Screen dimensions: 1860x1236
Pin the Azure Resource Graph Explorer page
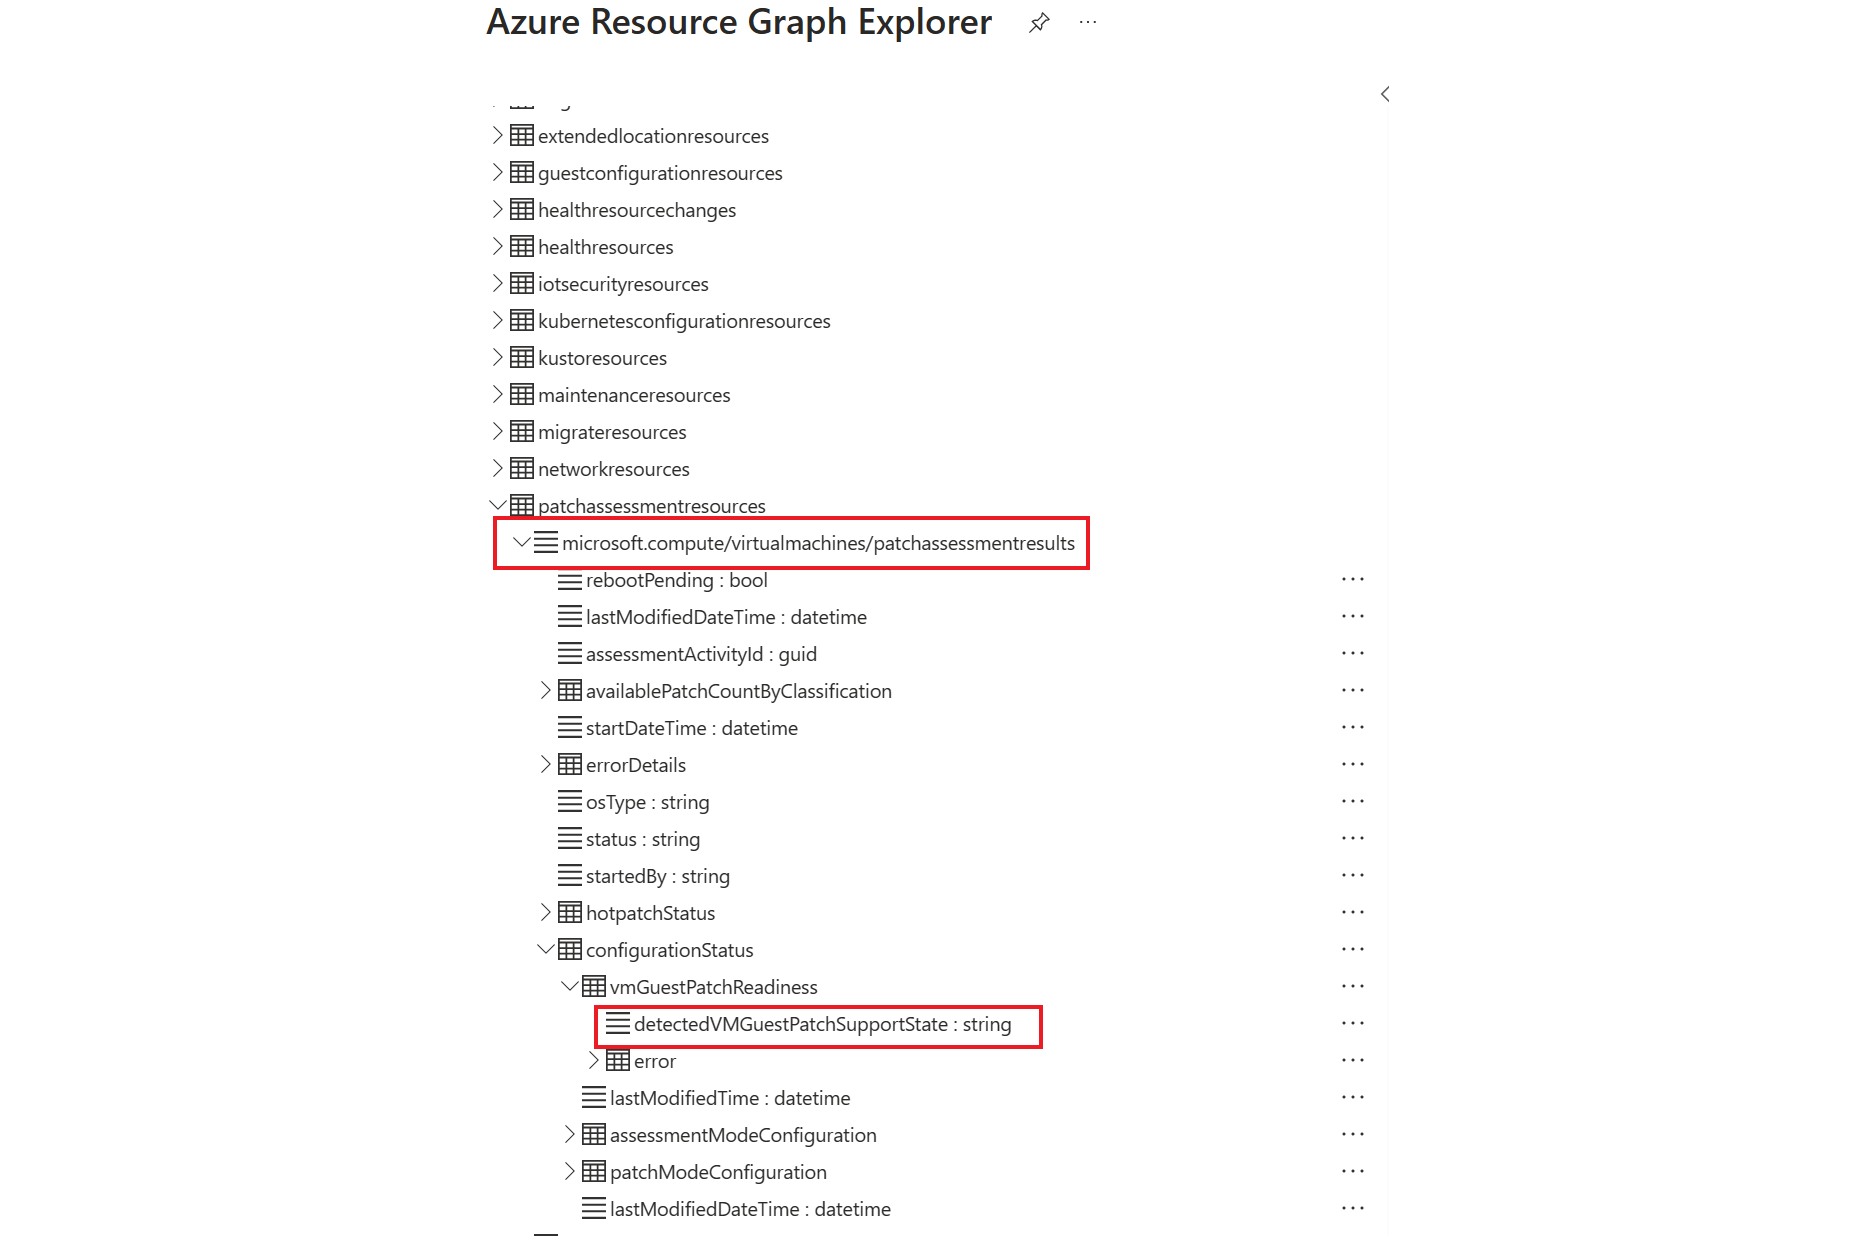click(1039, 22)
